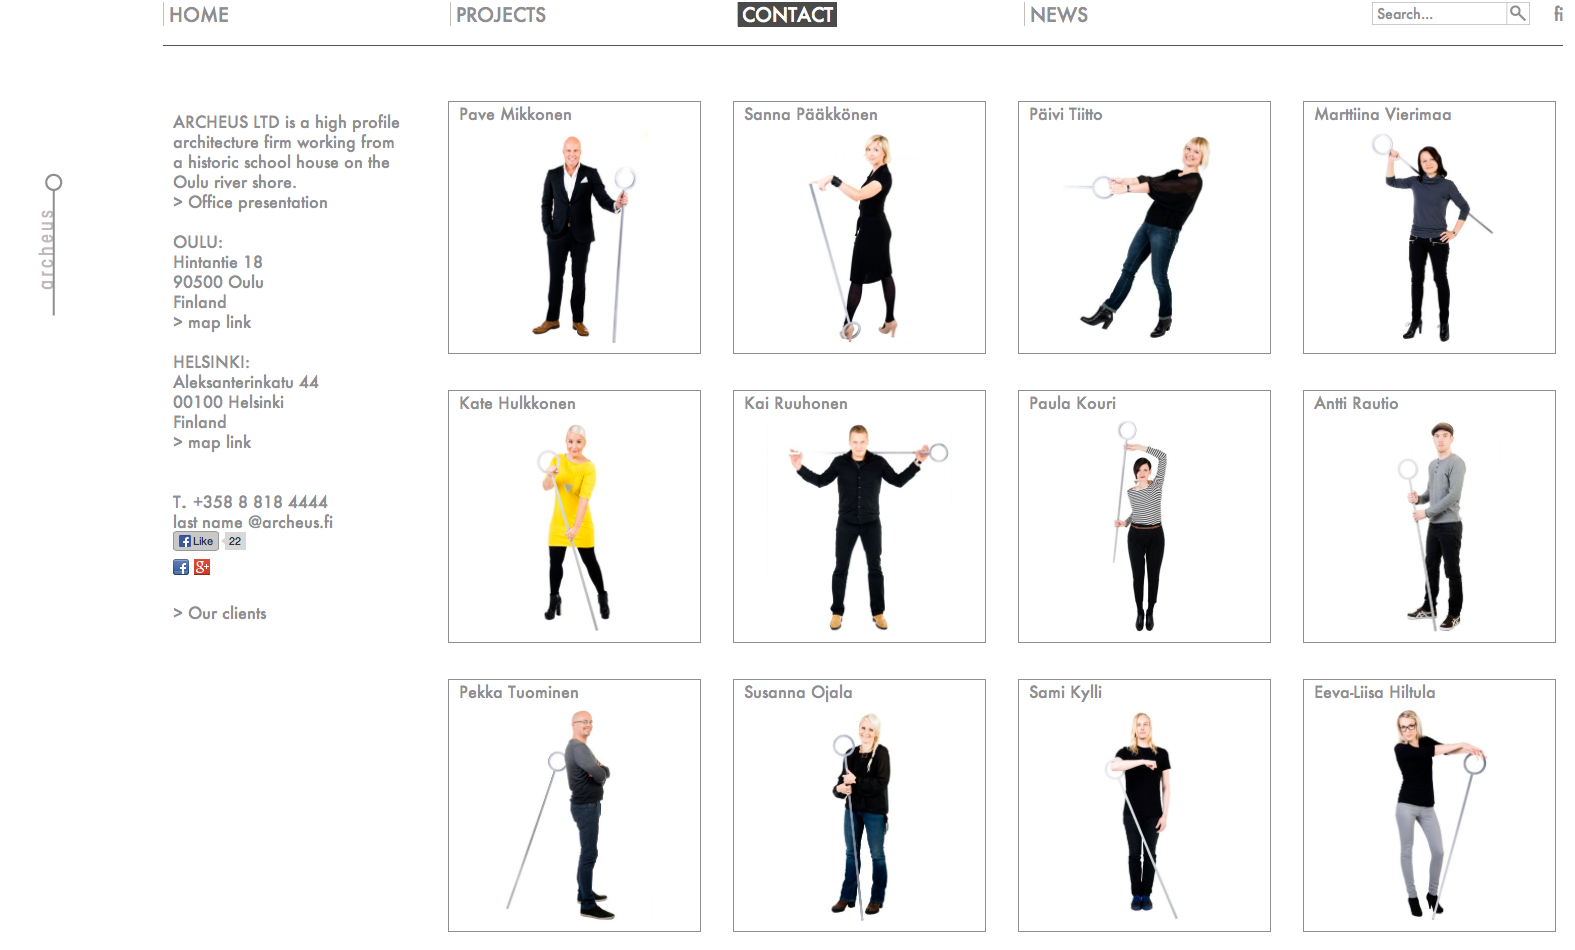Go to the HOME menu
1575x950 pixels.
pyautogui.click(x=199, y=15)
